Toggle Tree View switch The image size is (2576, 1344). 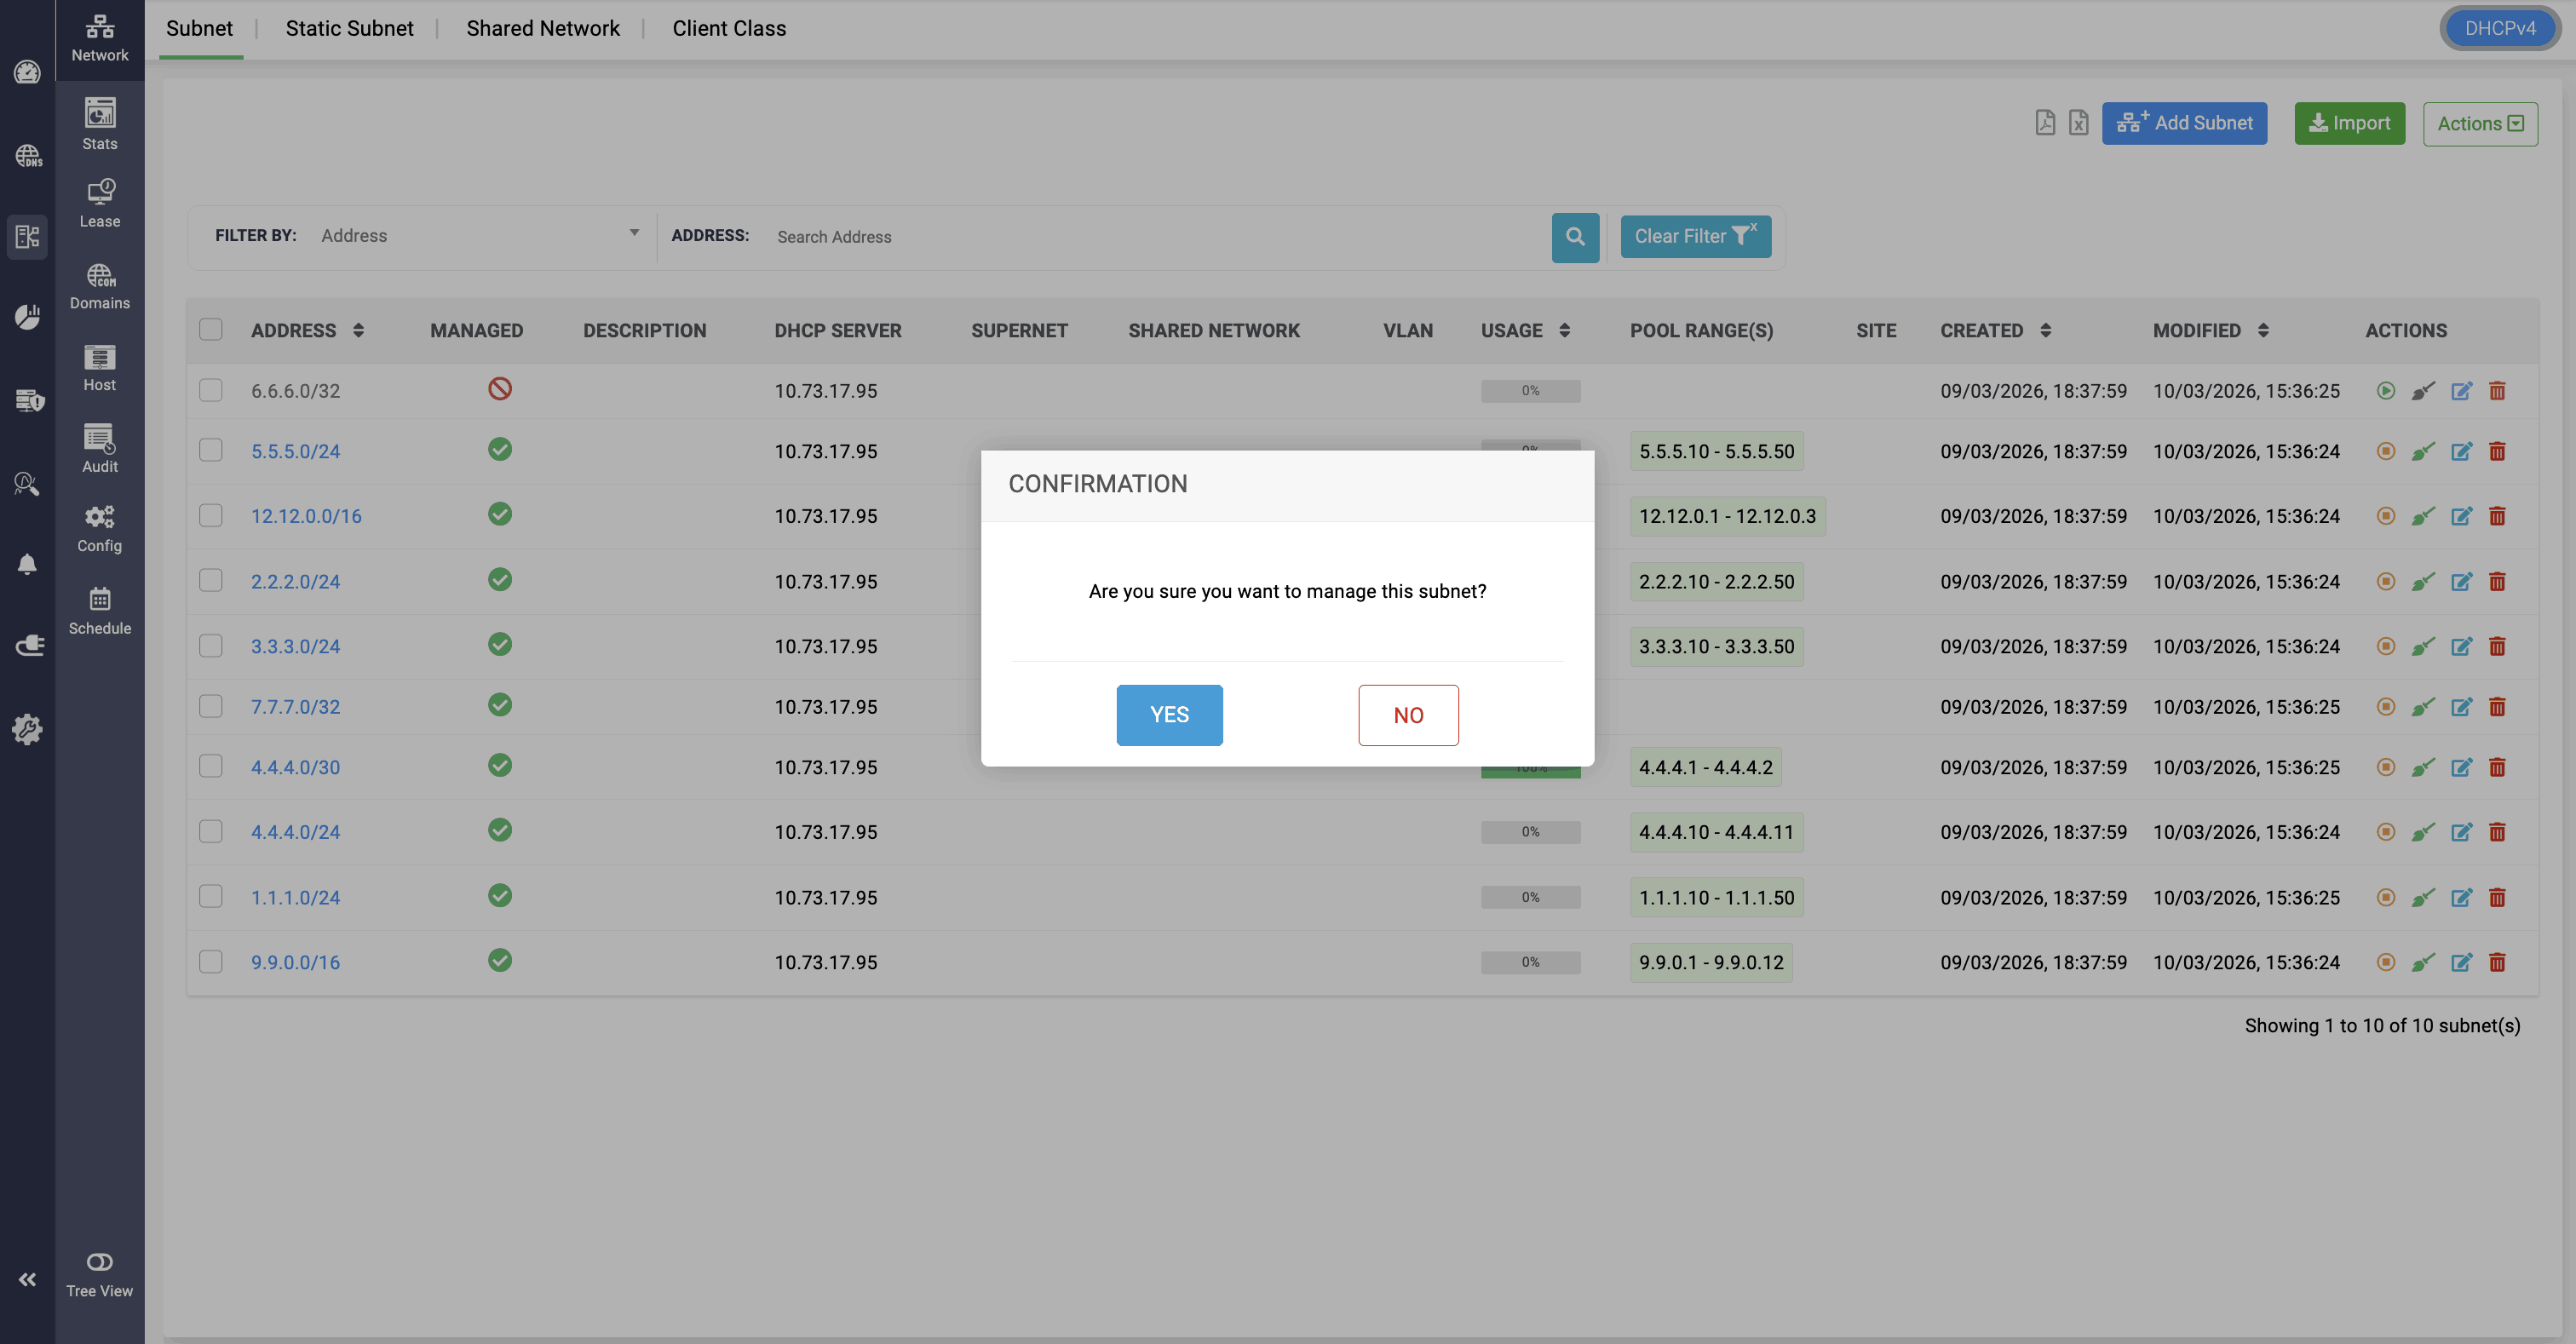click(99, 1262)
